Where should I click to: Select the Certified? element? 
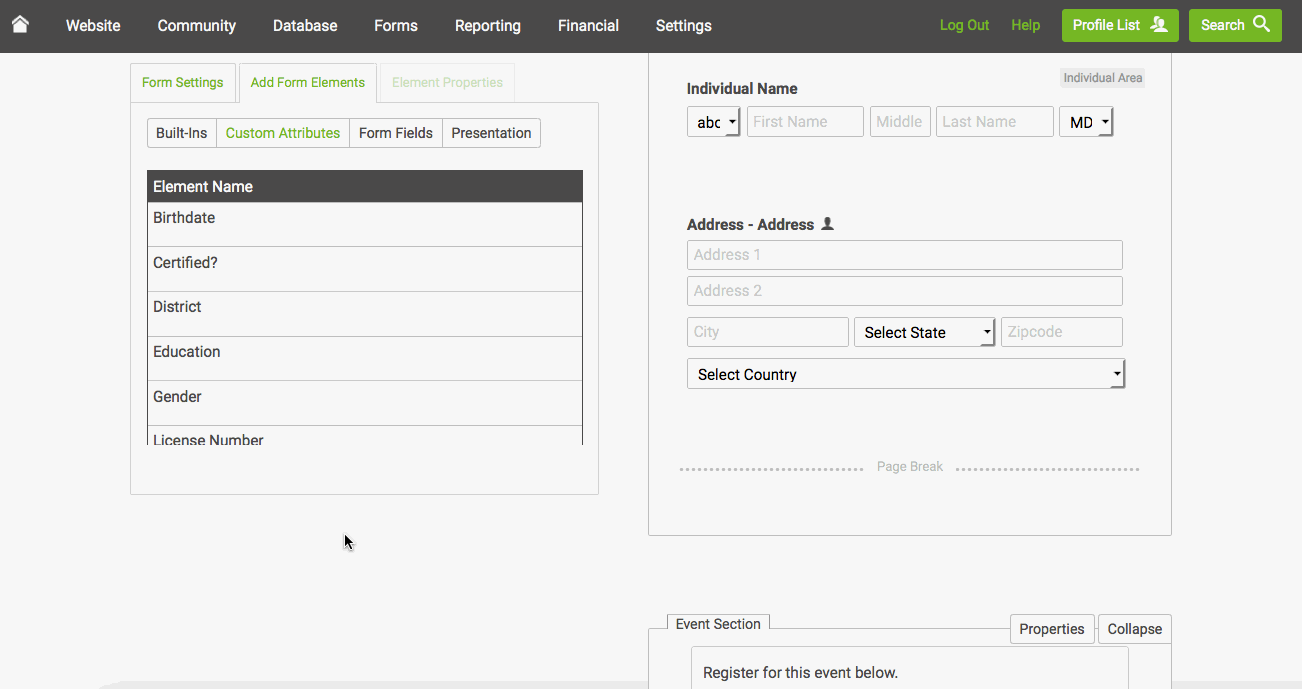click(x=365, y=262)
